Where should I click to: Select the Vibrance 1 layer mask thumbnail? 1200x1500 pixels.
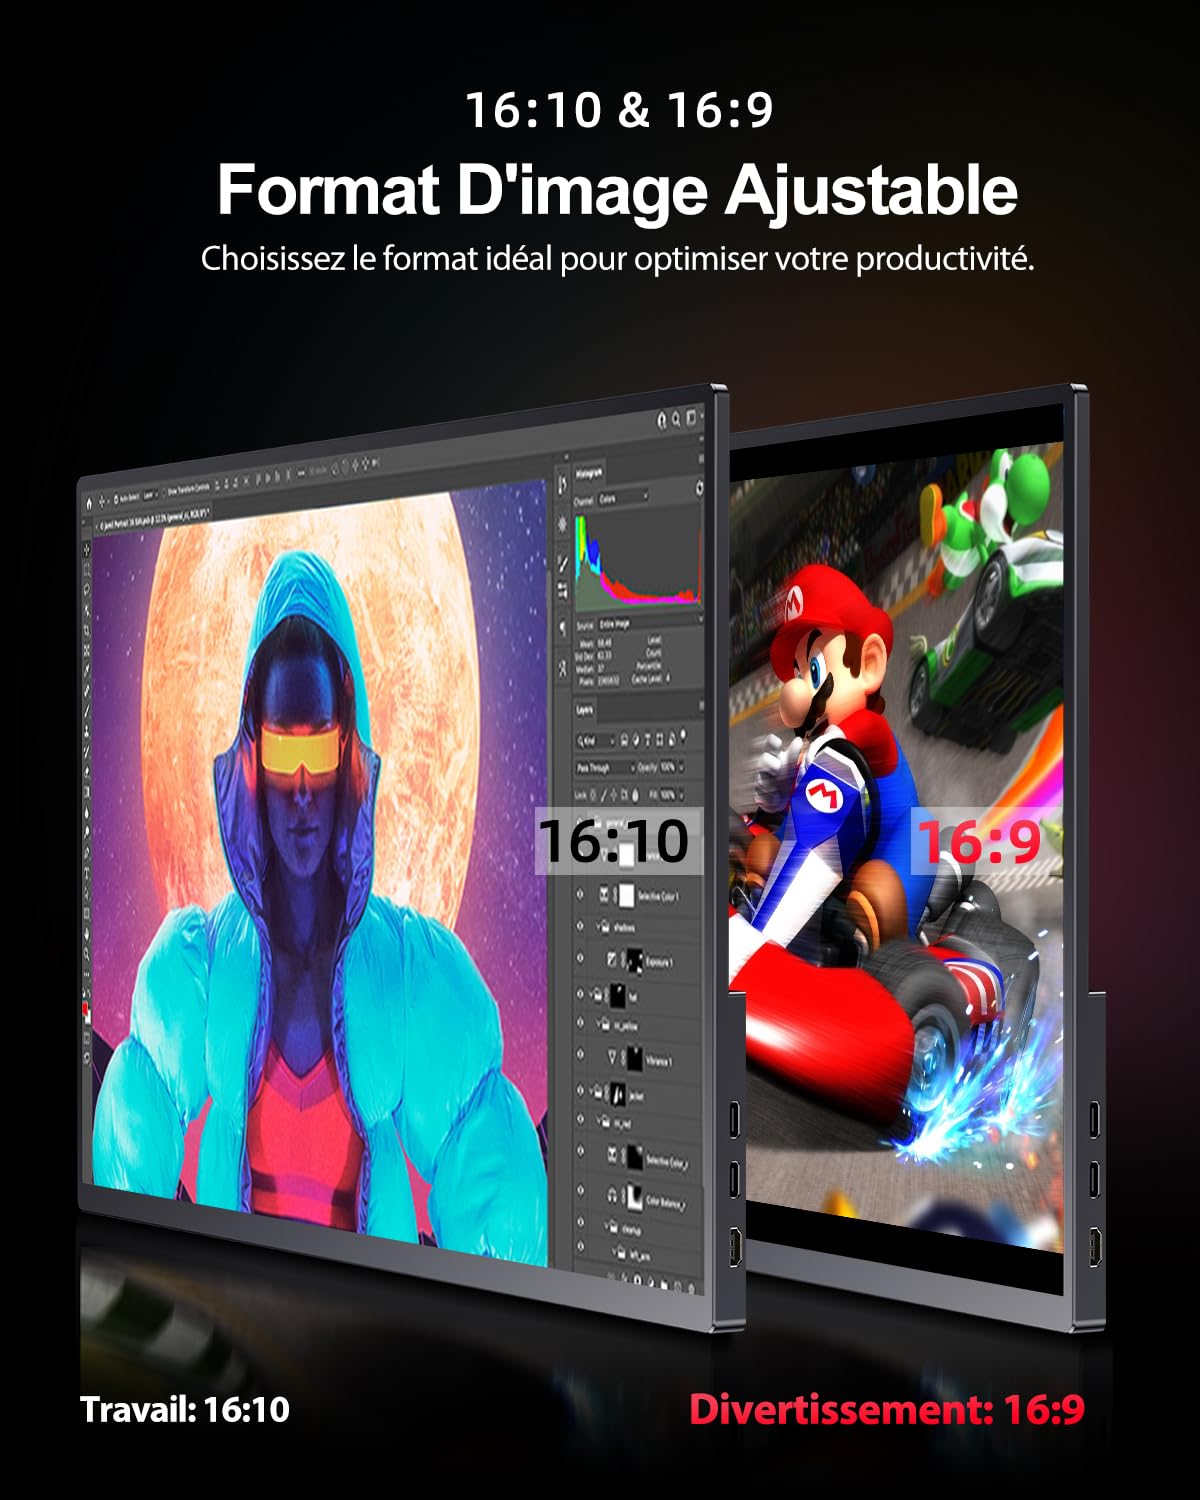click(635, 1058)
